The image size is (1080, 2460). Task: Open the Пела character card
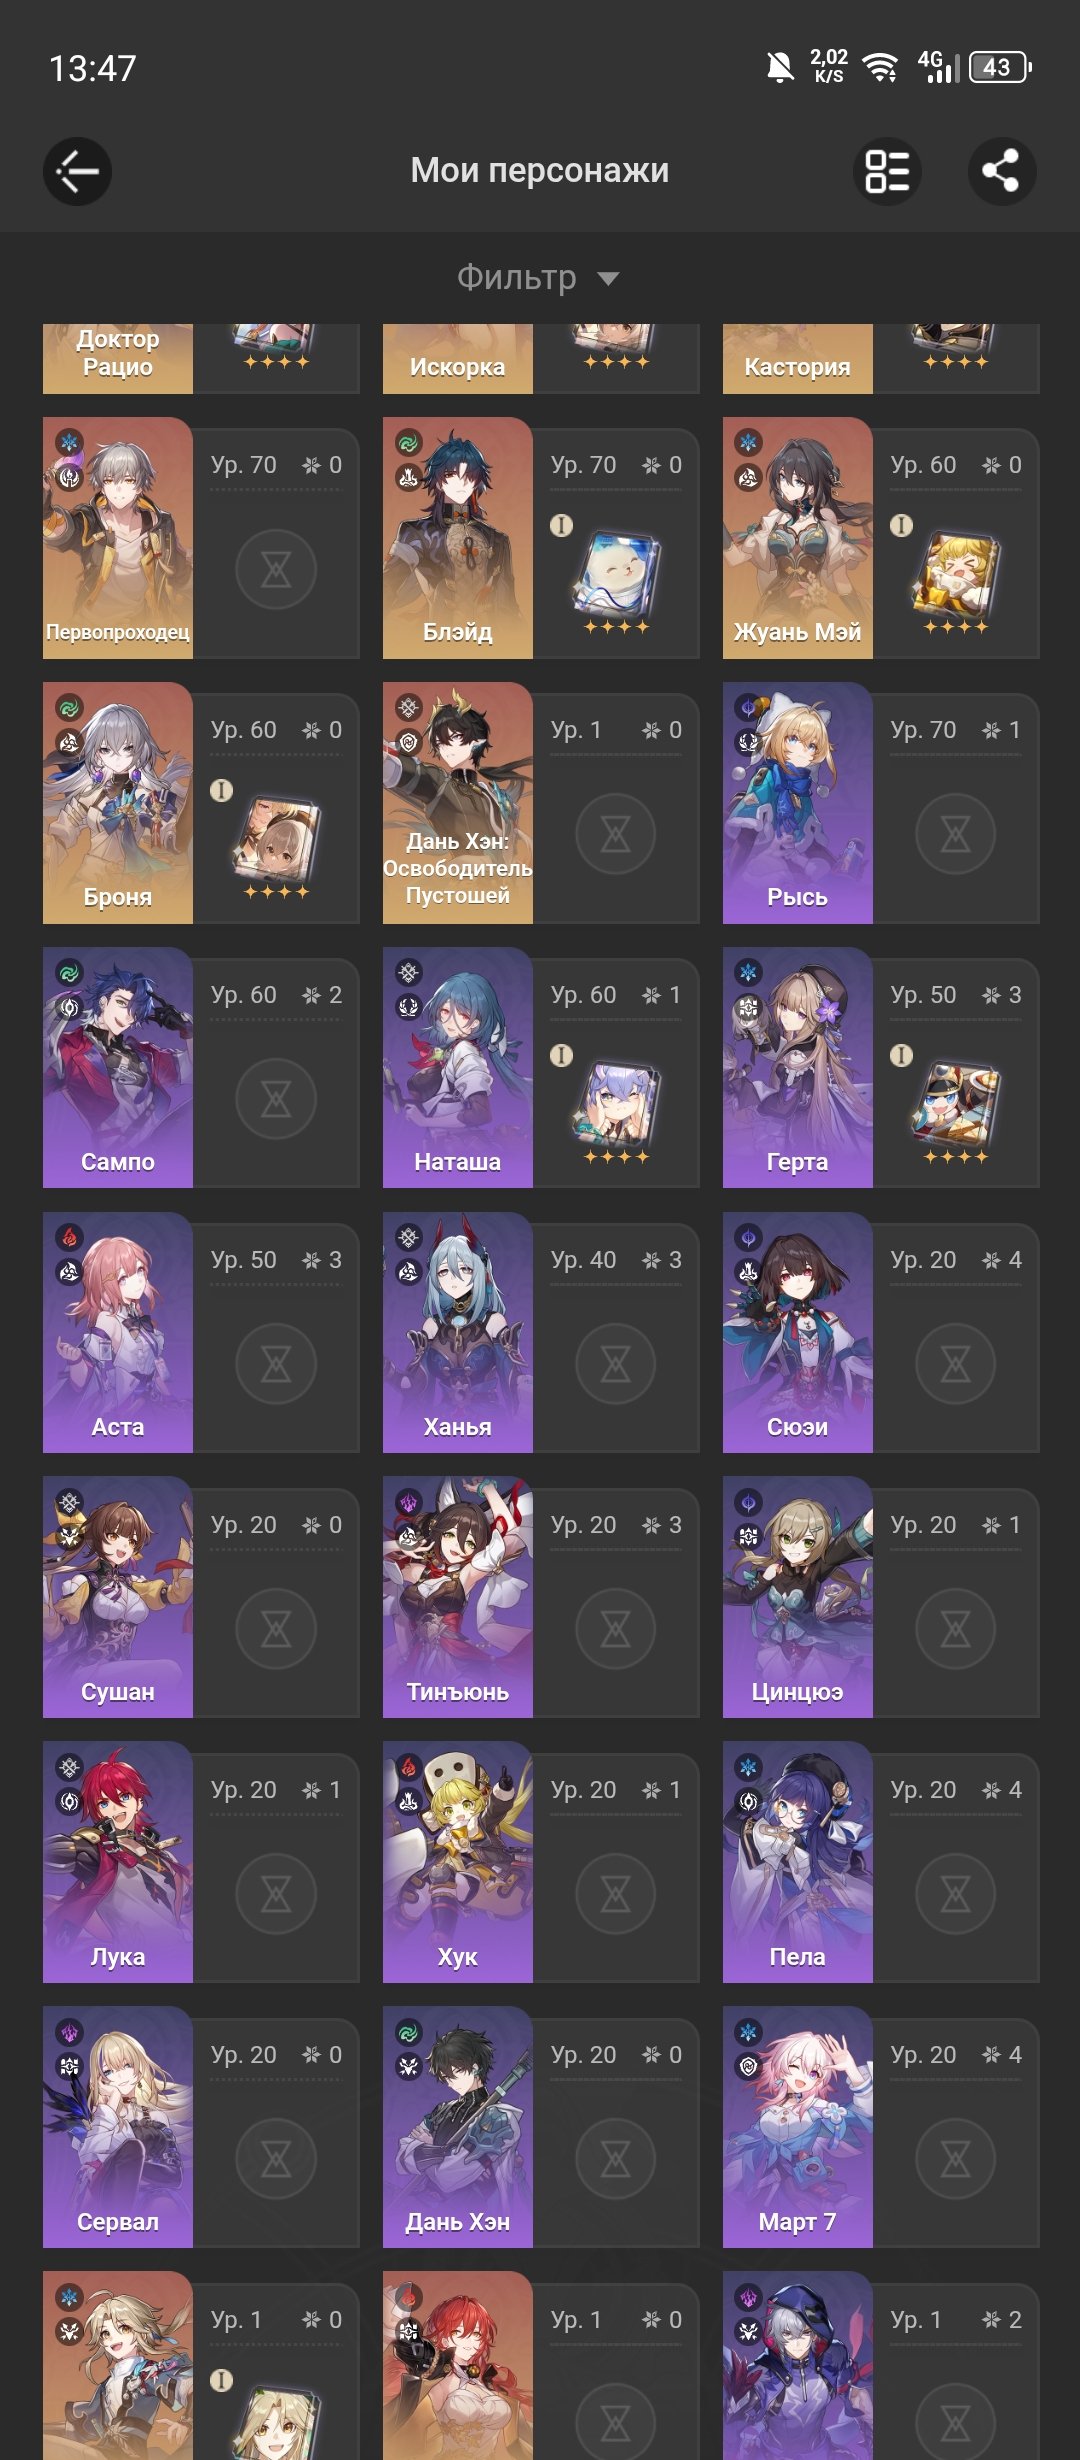(798, 1862)
